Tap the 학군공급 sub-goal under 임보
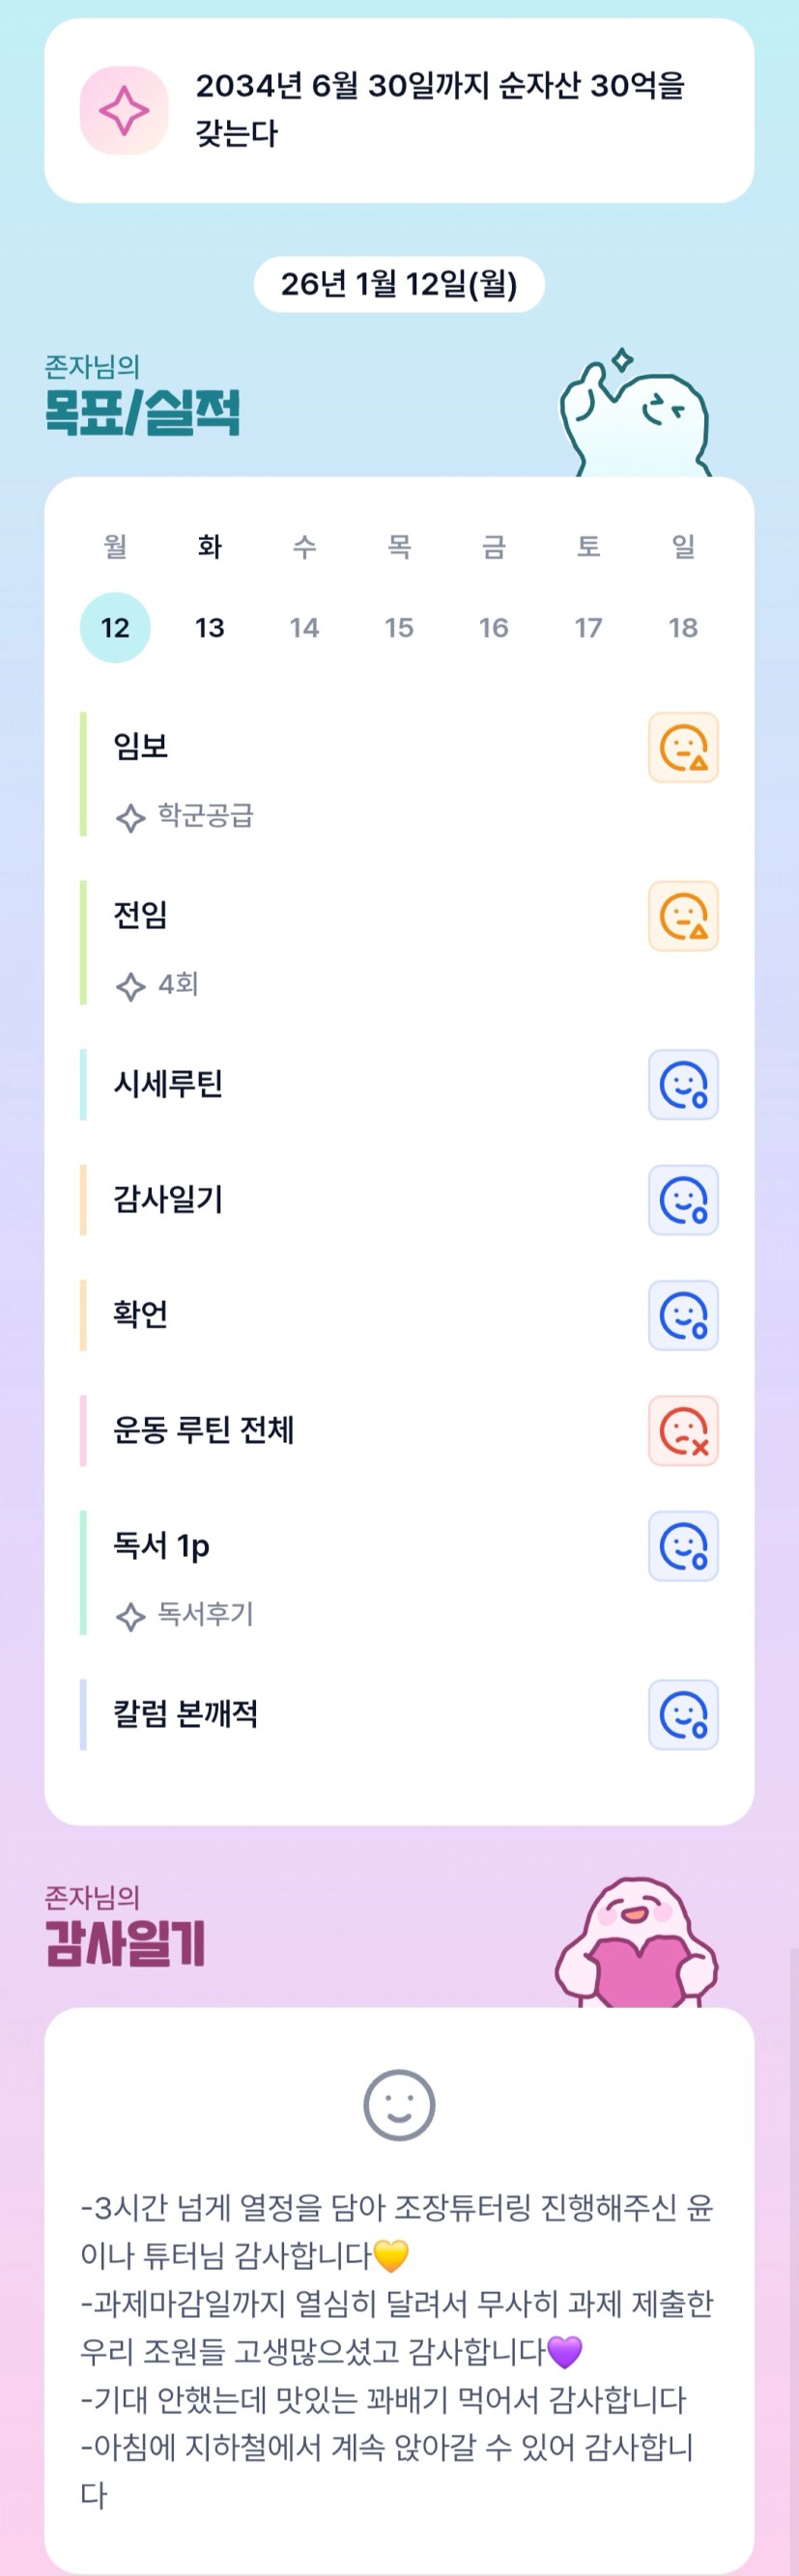Screen dimensions: 799x2576 [205, 817]
